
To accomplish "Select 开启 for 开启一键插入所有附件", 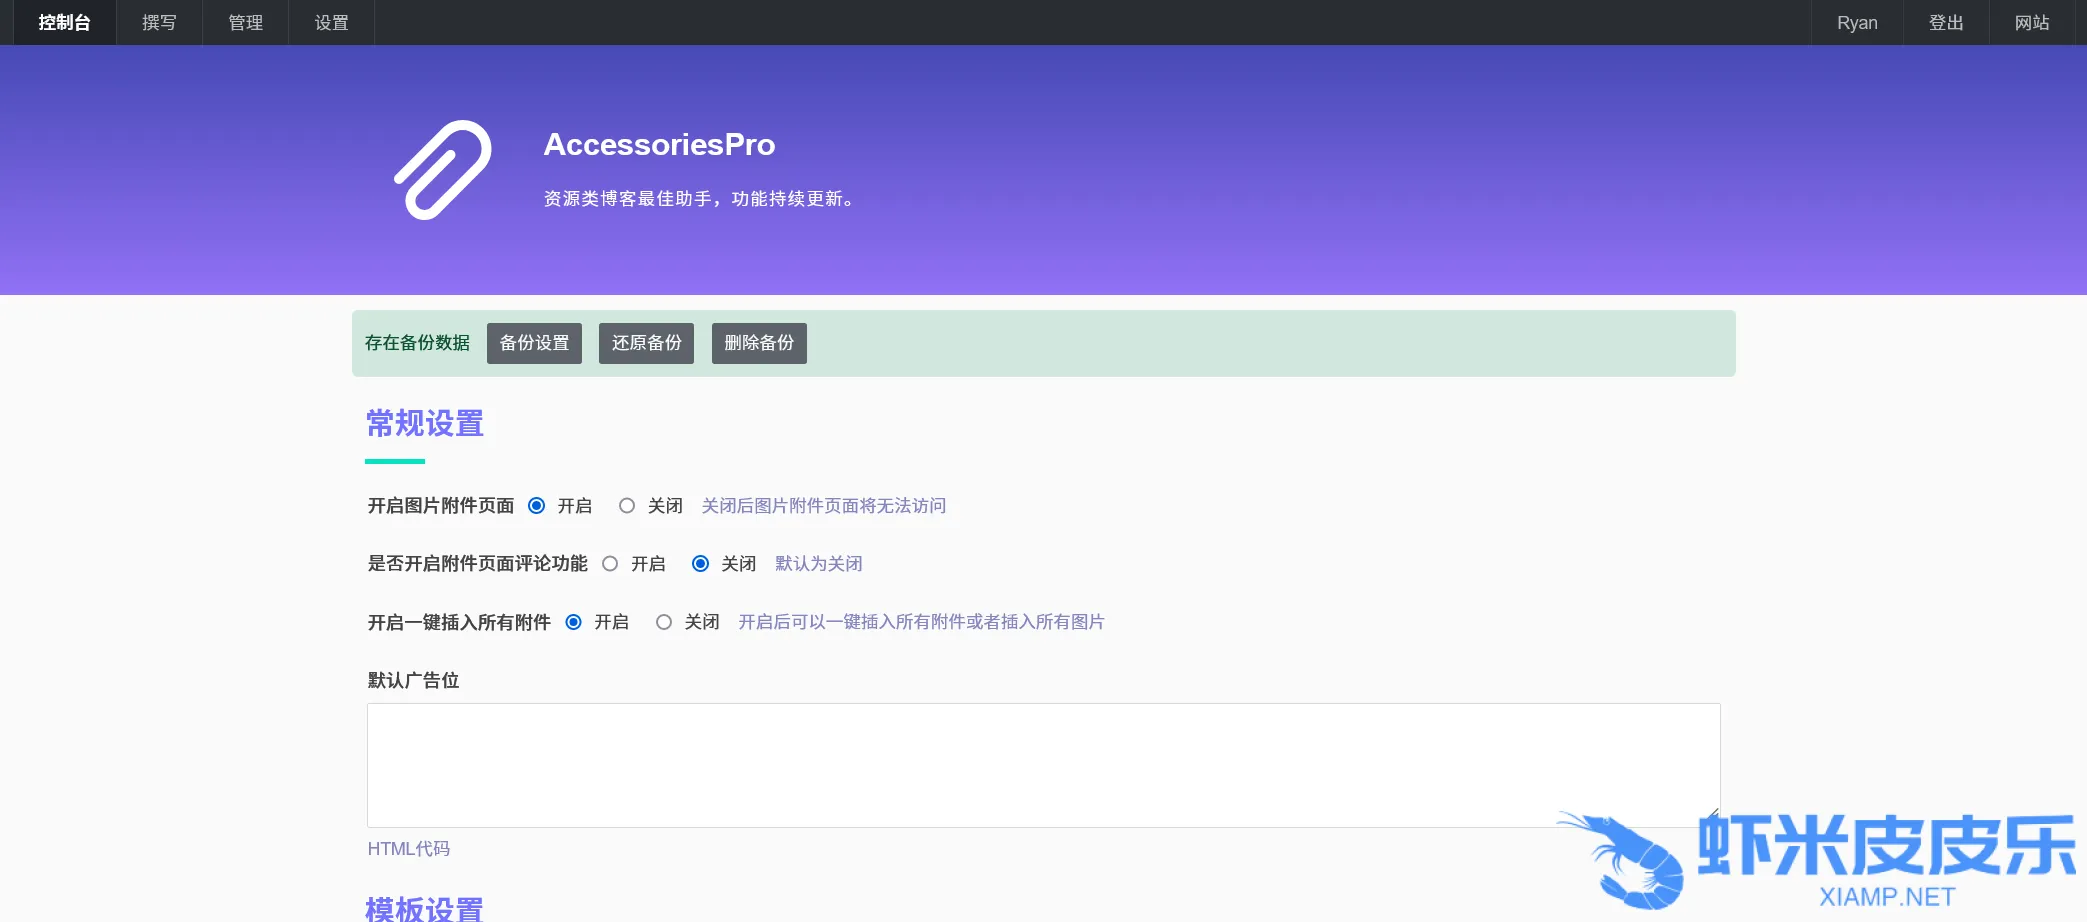I will click(574, 622).
